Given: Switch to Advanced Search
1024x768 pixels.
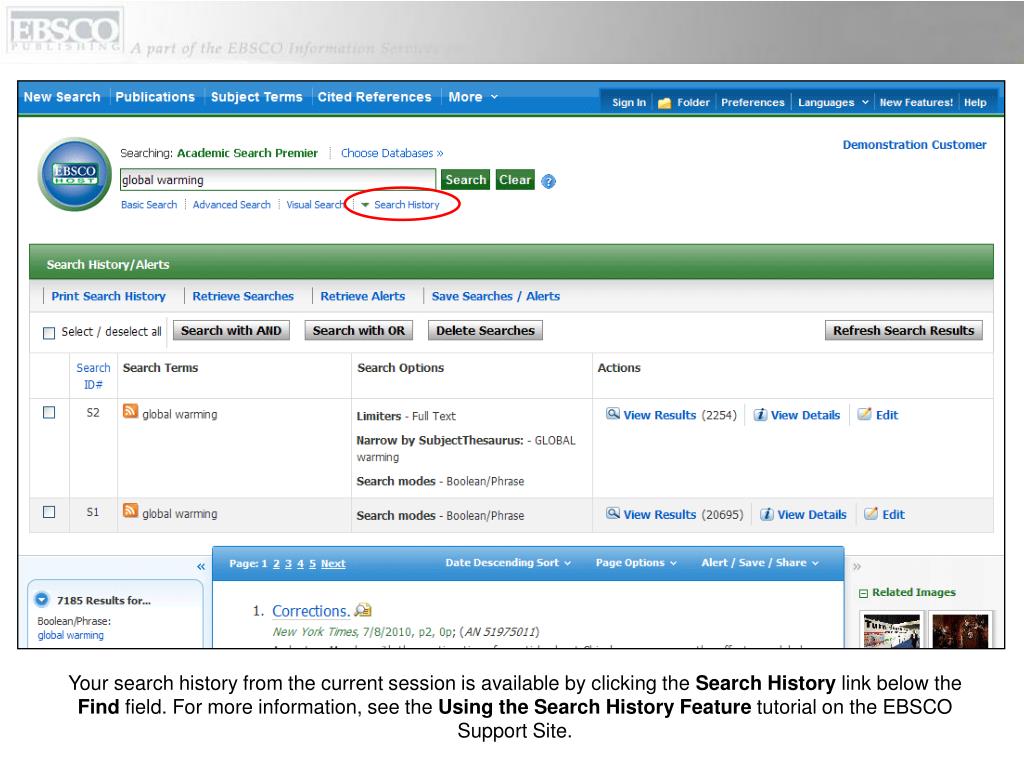Looking at the screenshot, I should (x=231, y=204).
